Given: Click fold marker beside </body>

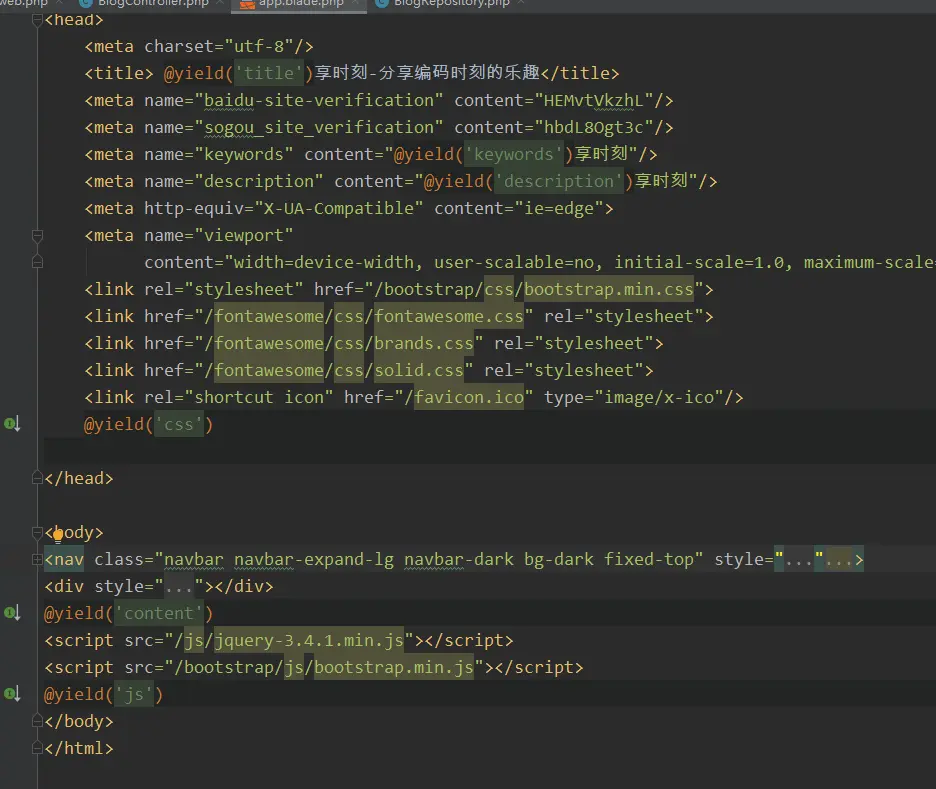Looking at the screenshot, I should click(x=37, y=721).
